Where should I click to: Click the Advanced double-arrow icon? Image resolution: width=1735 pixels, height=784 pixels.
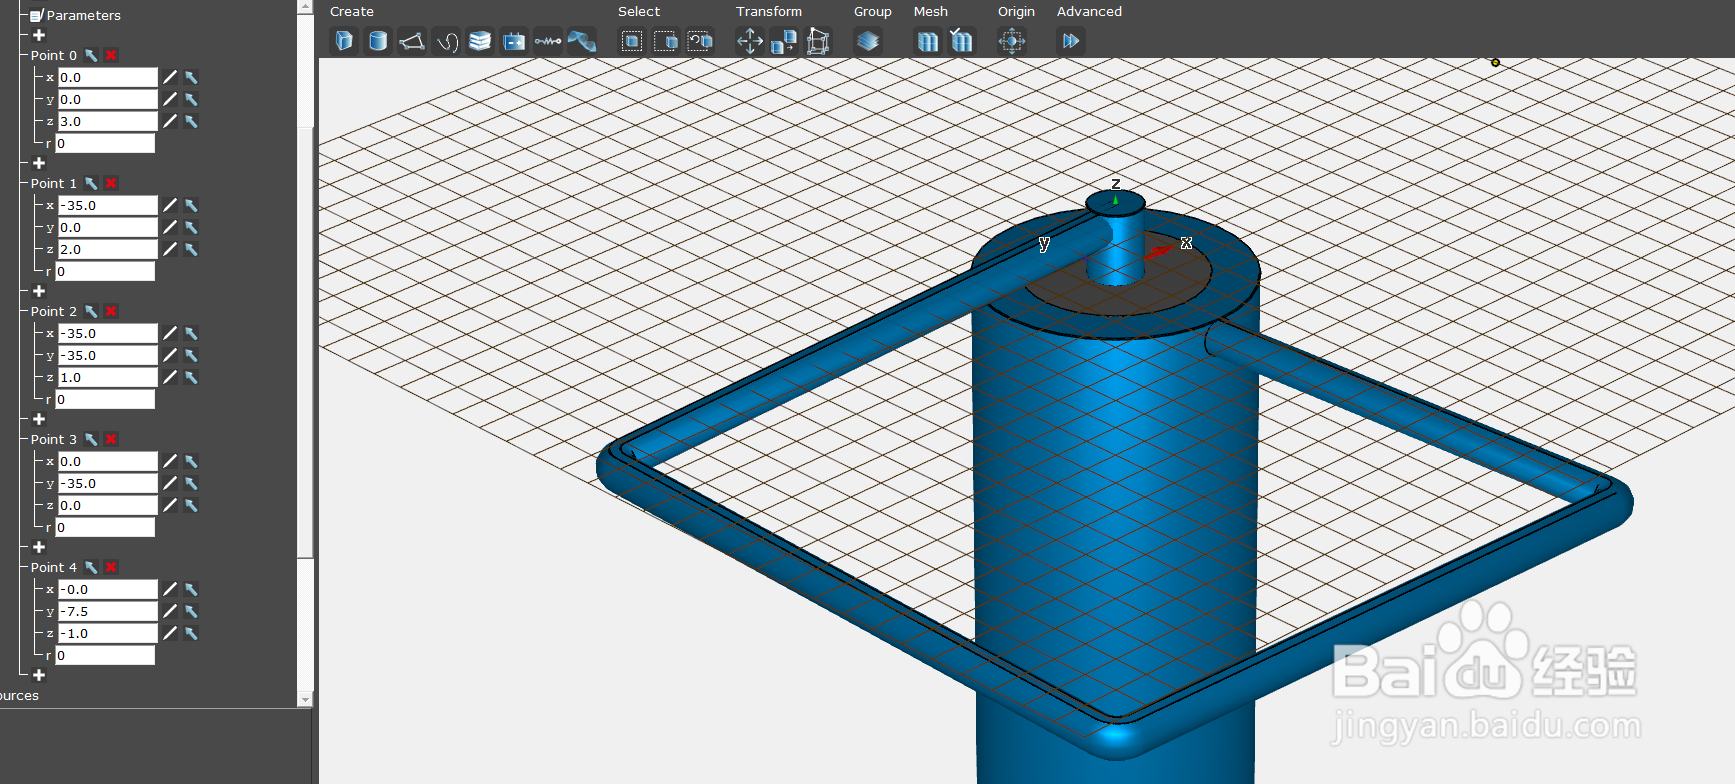(x=1071, y=41)
